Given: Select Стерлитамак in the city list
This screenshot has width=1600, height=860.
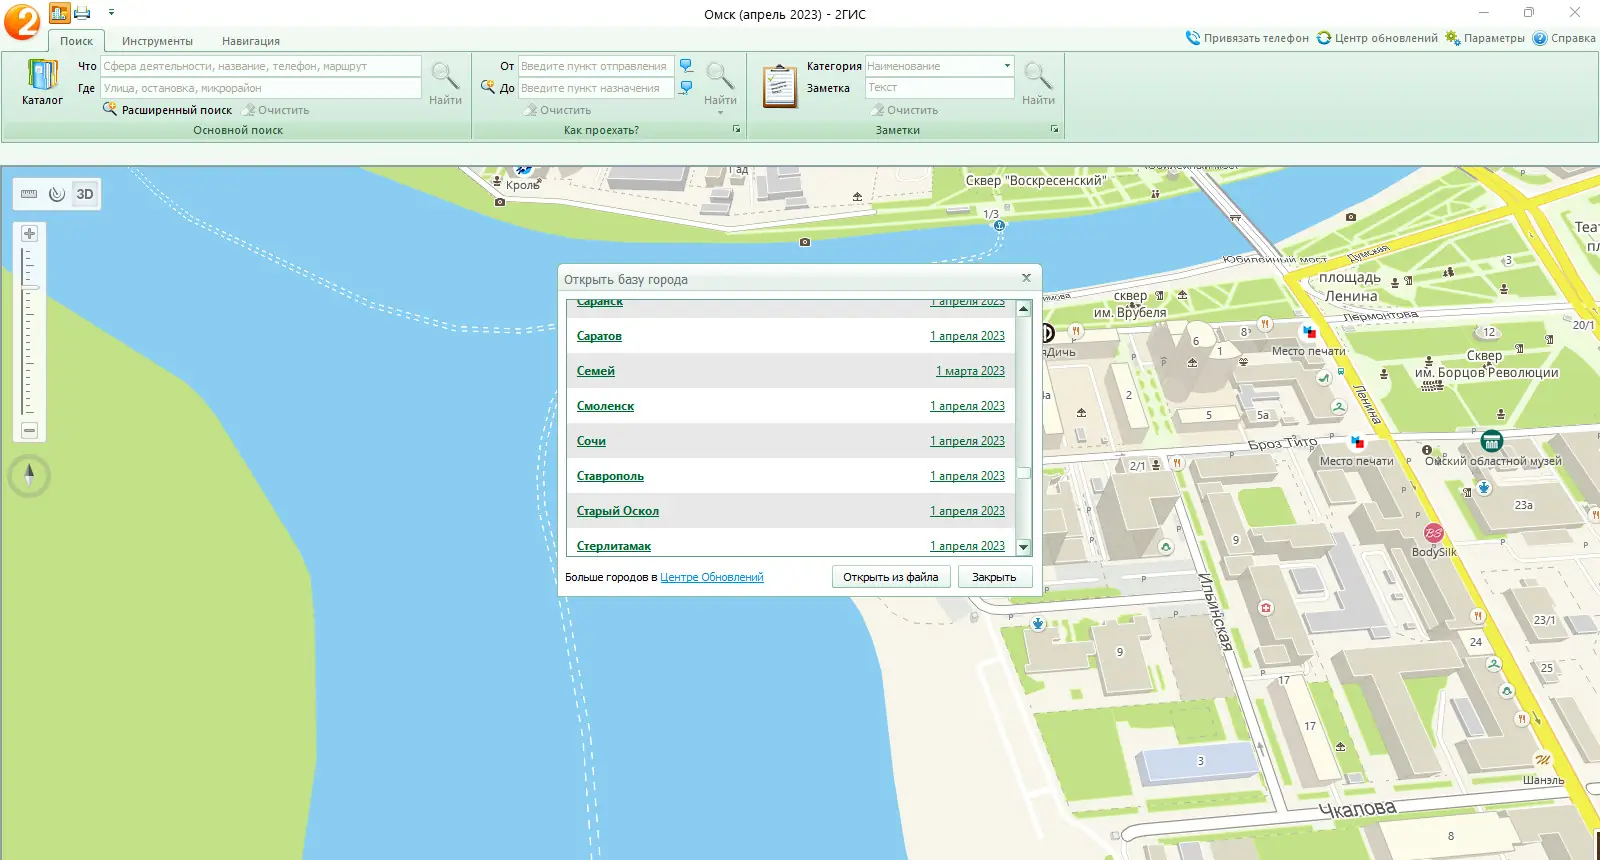Looking at the screenshot, I should coord(614,546).
